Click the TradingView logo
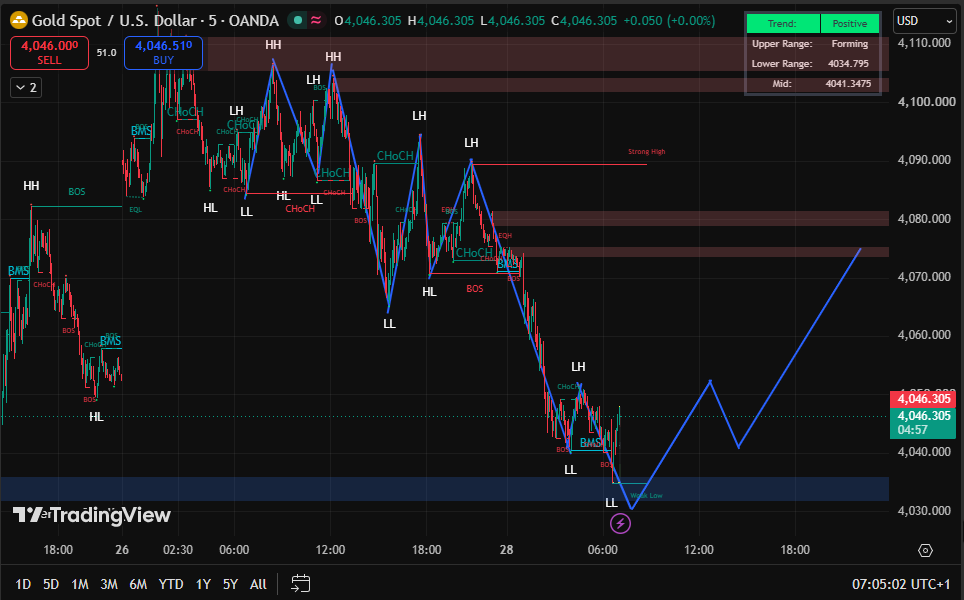 (x=92, y=515)
